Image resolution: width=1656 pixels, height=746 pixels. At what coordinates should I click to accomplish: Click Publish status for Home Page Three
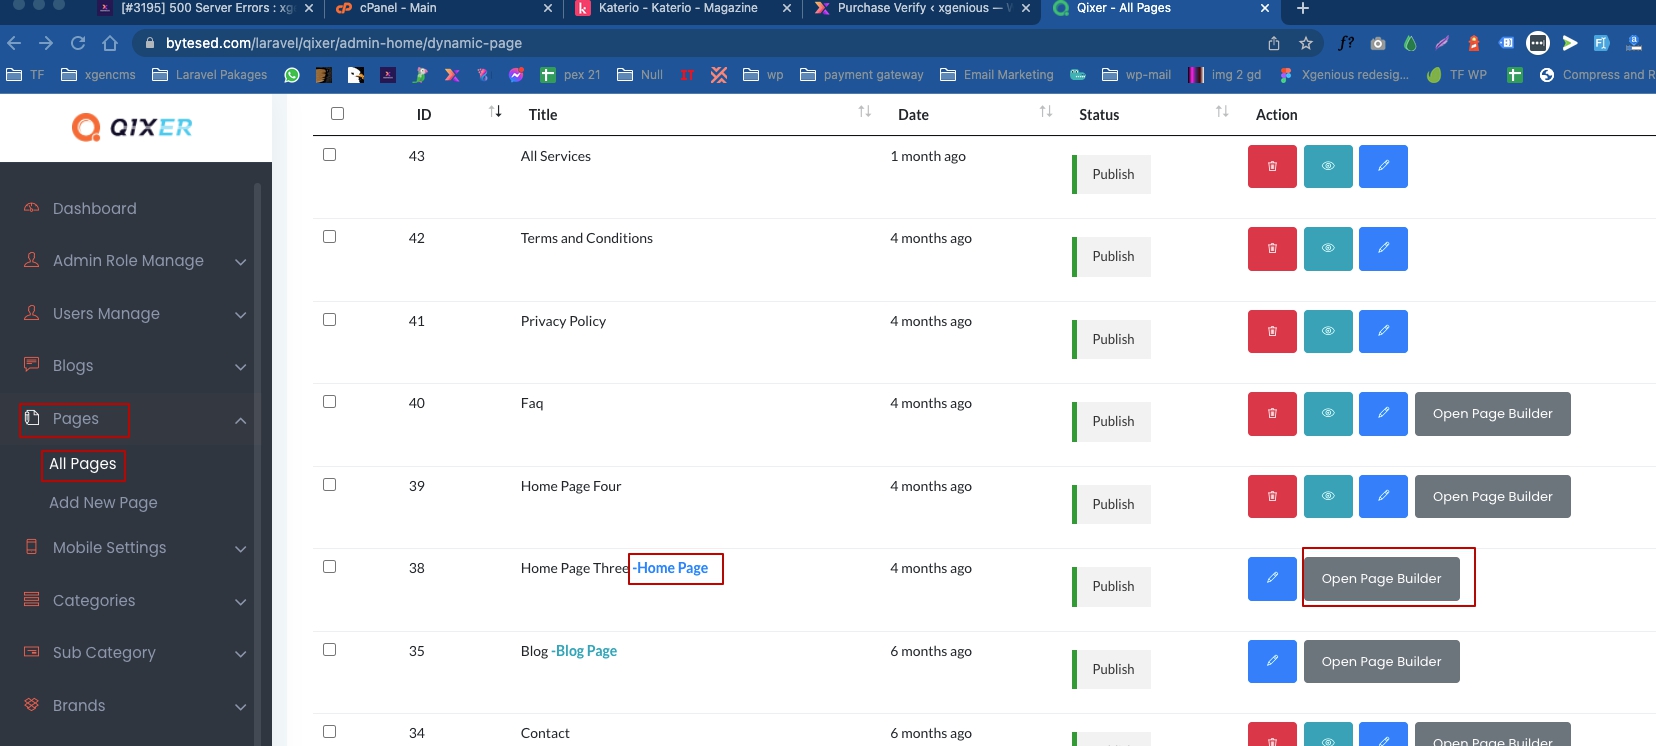[x=1112, y=587]
